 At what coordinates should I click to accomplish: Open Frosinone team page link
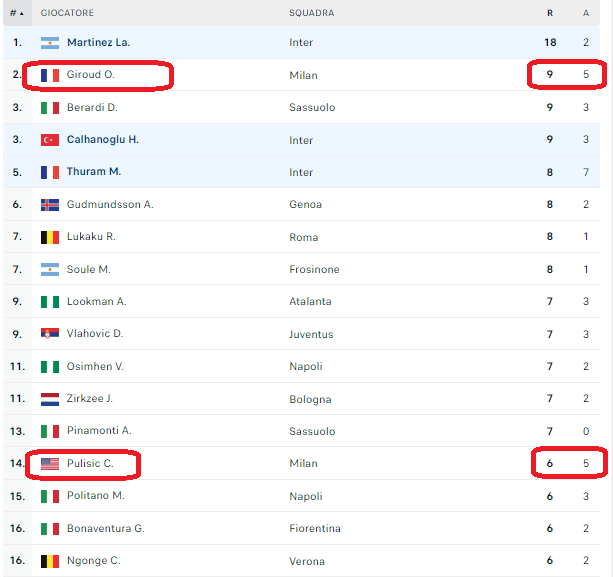(x=314, y=269)
